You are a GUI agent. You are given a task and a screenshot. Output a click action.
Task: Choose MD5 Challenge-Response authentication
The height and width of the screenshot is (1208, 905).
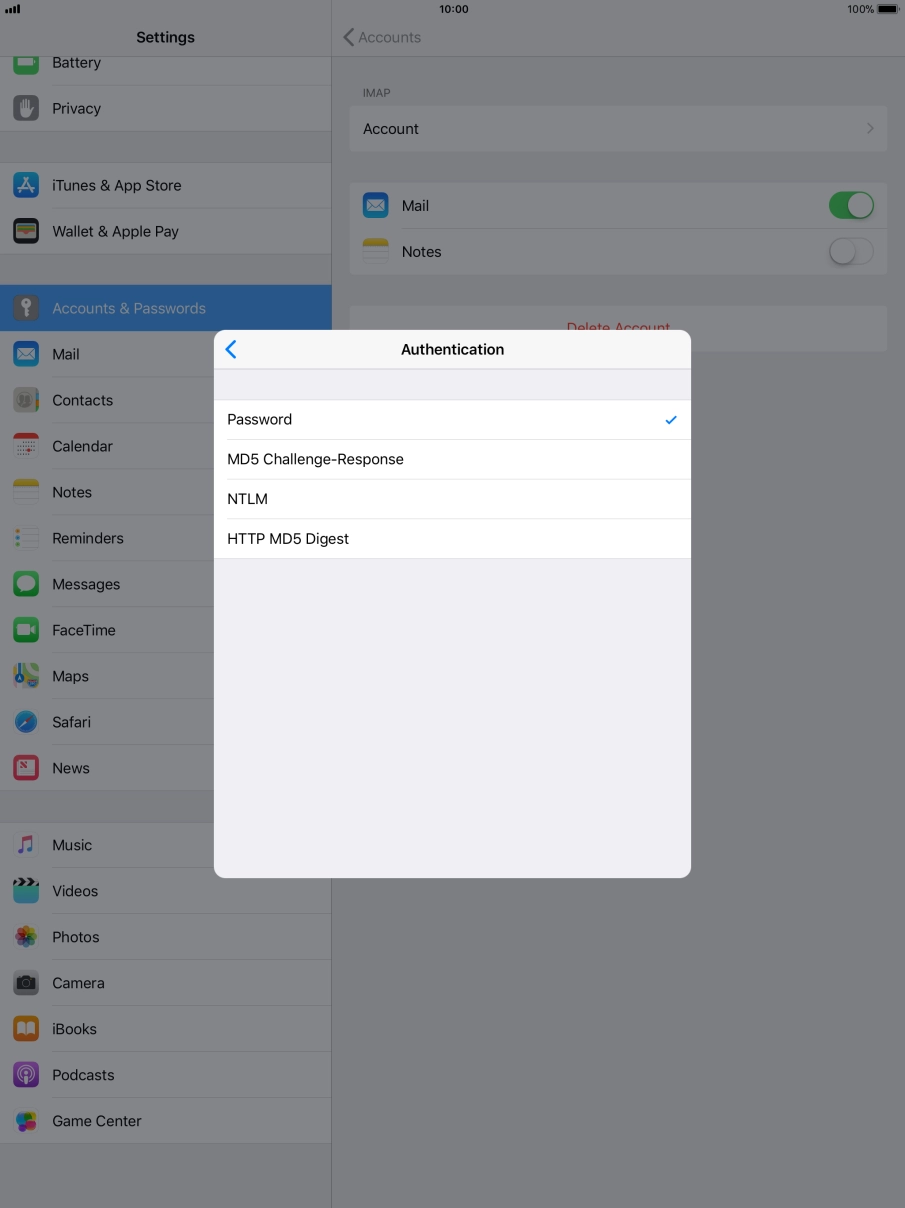pyautogui.click(x=452, y=459)
